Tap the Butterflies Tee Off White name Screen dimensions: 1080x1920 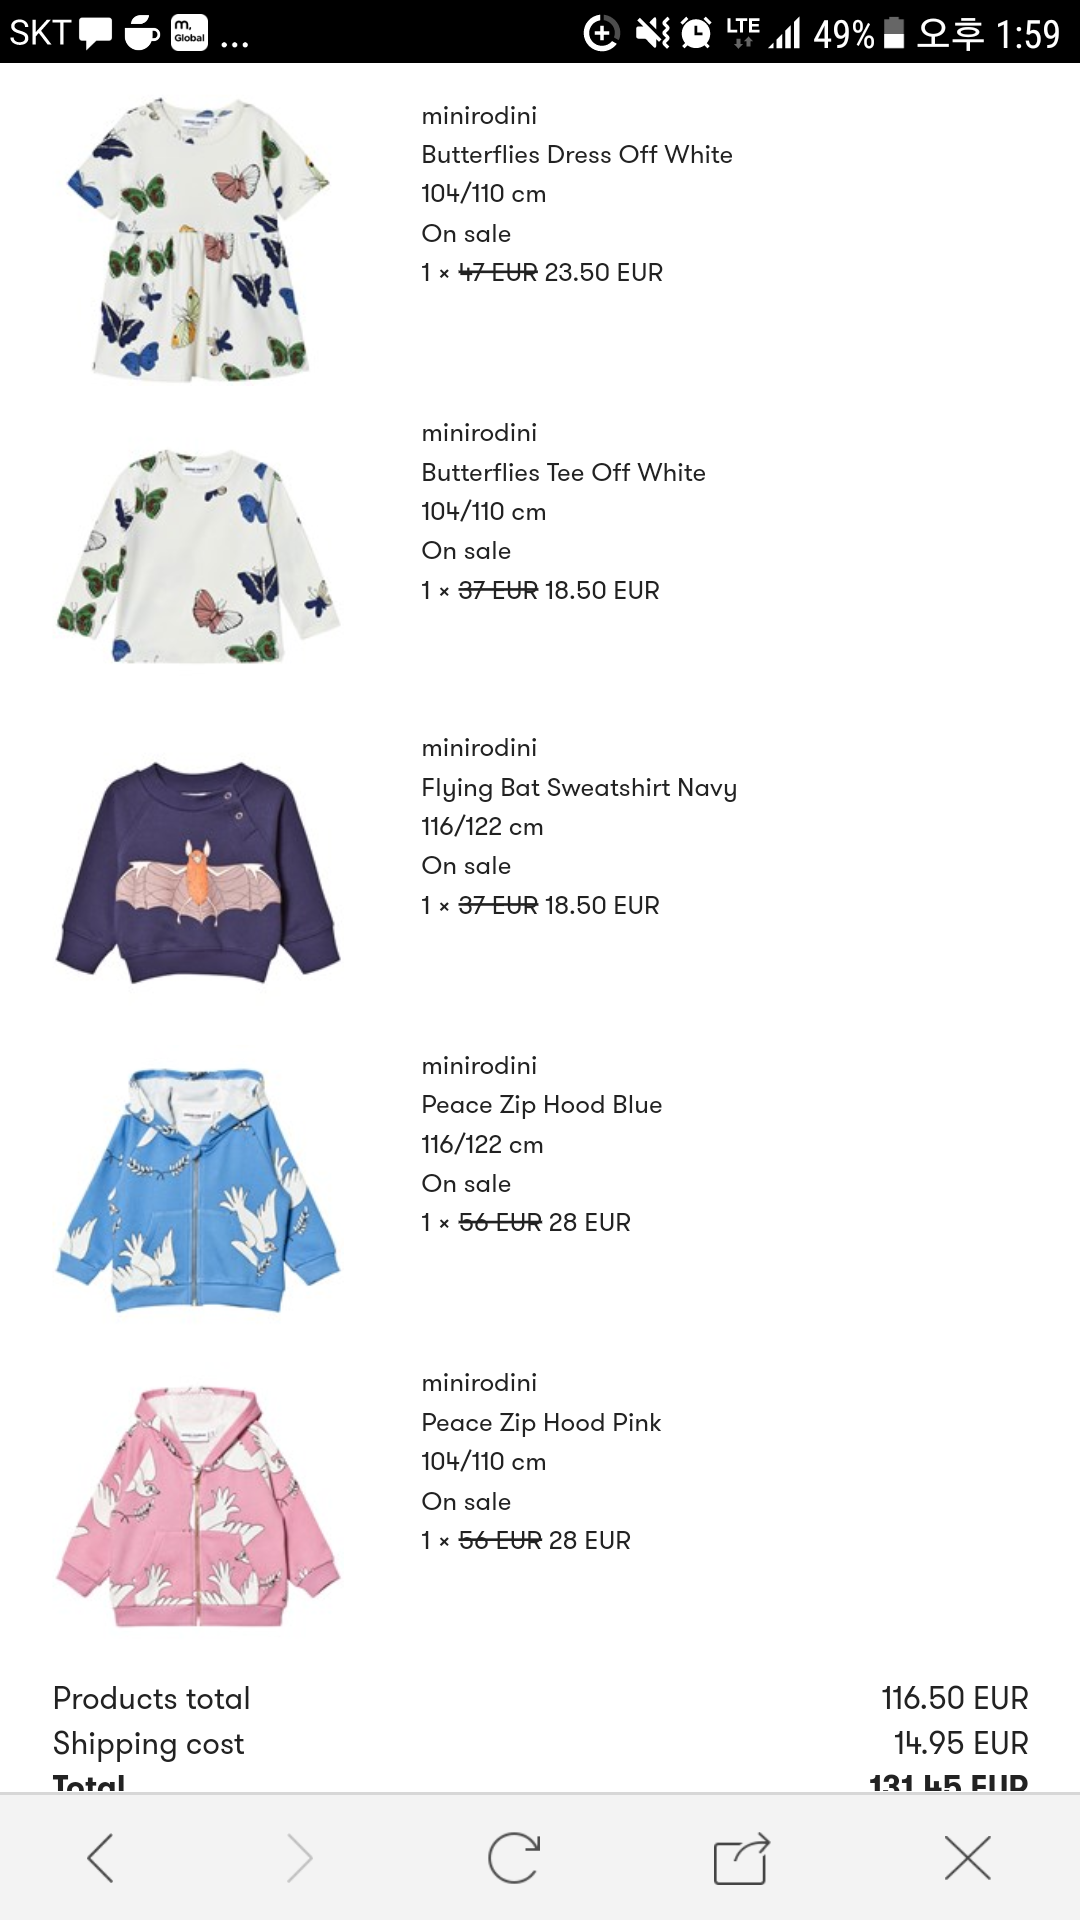(563, 472)
